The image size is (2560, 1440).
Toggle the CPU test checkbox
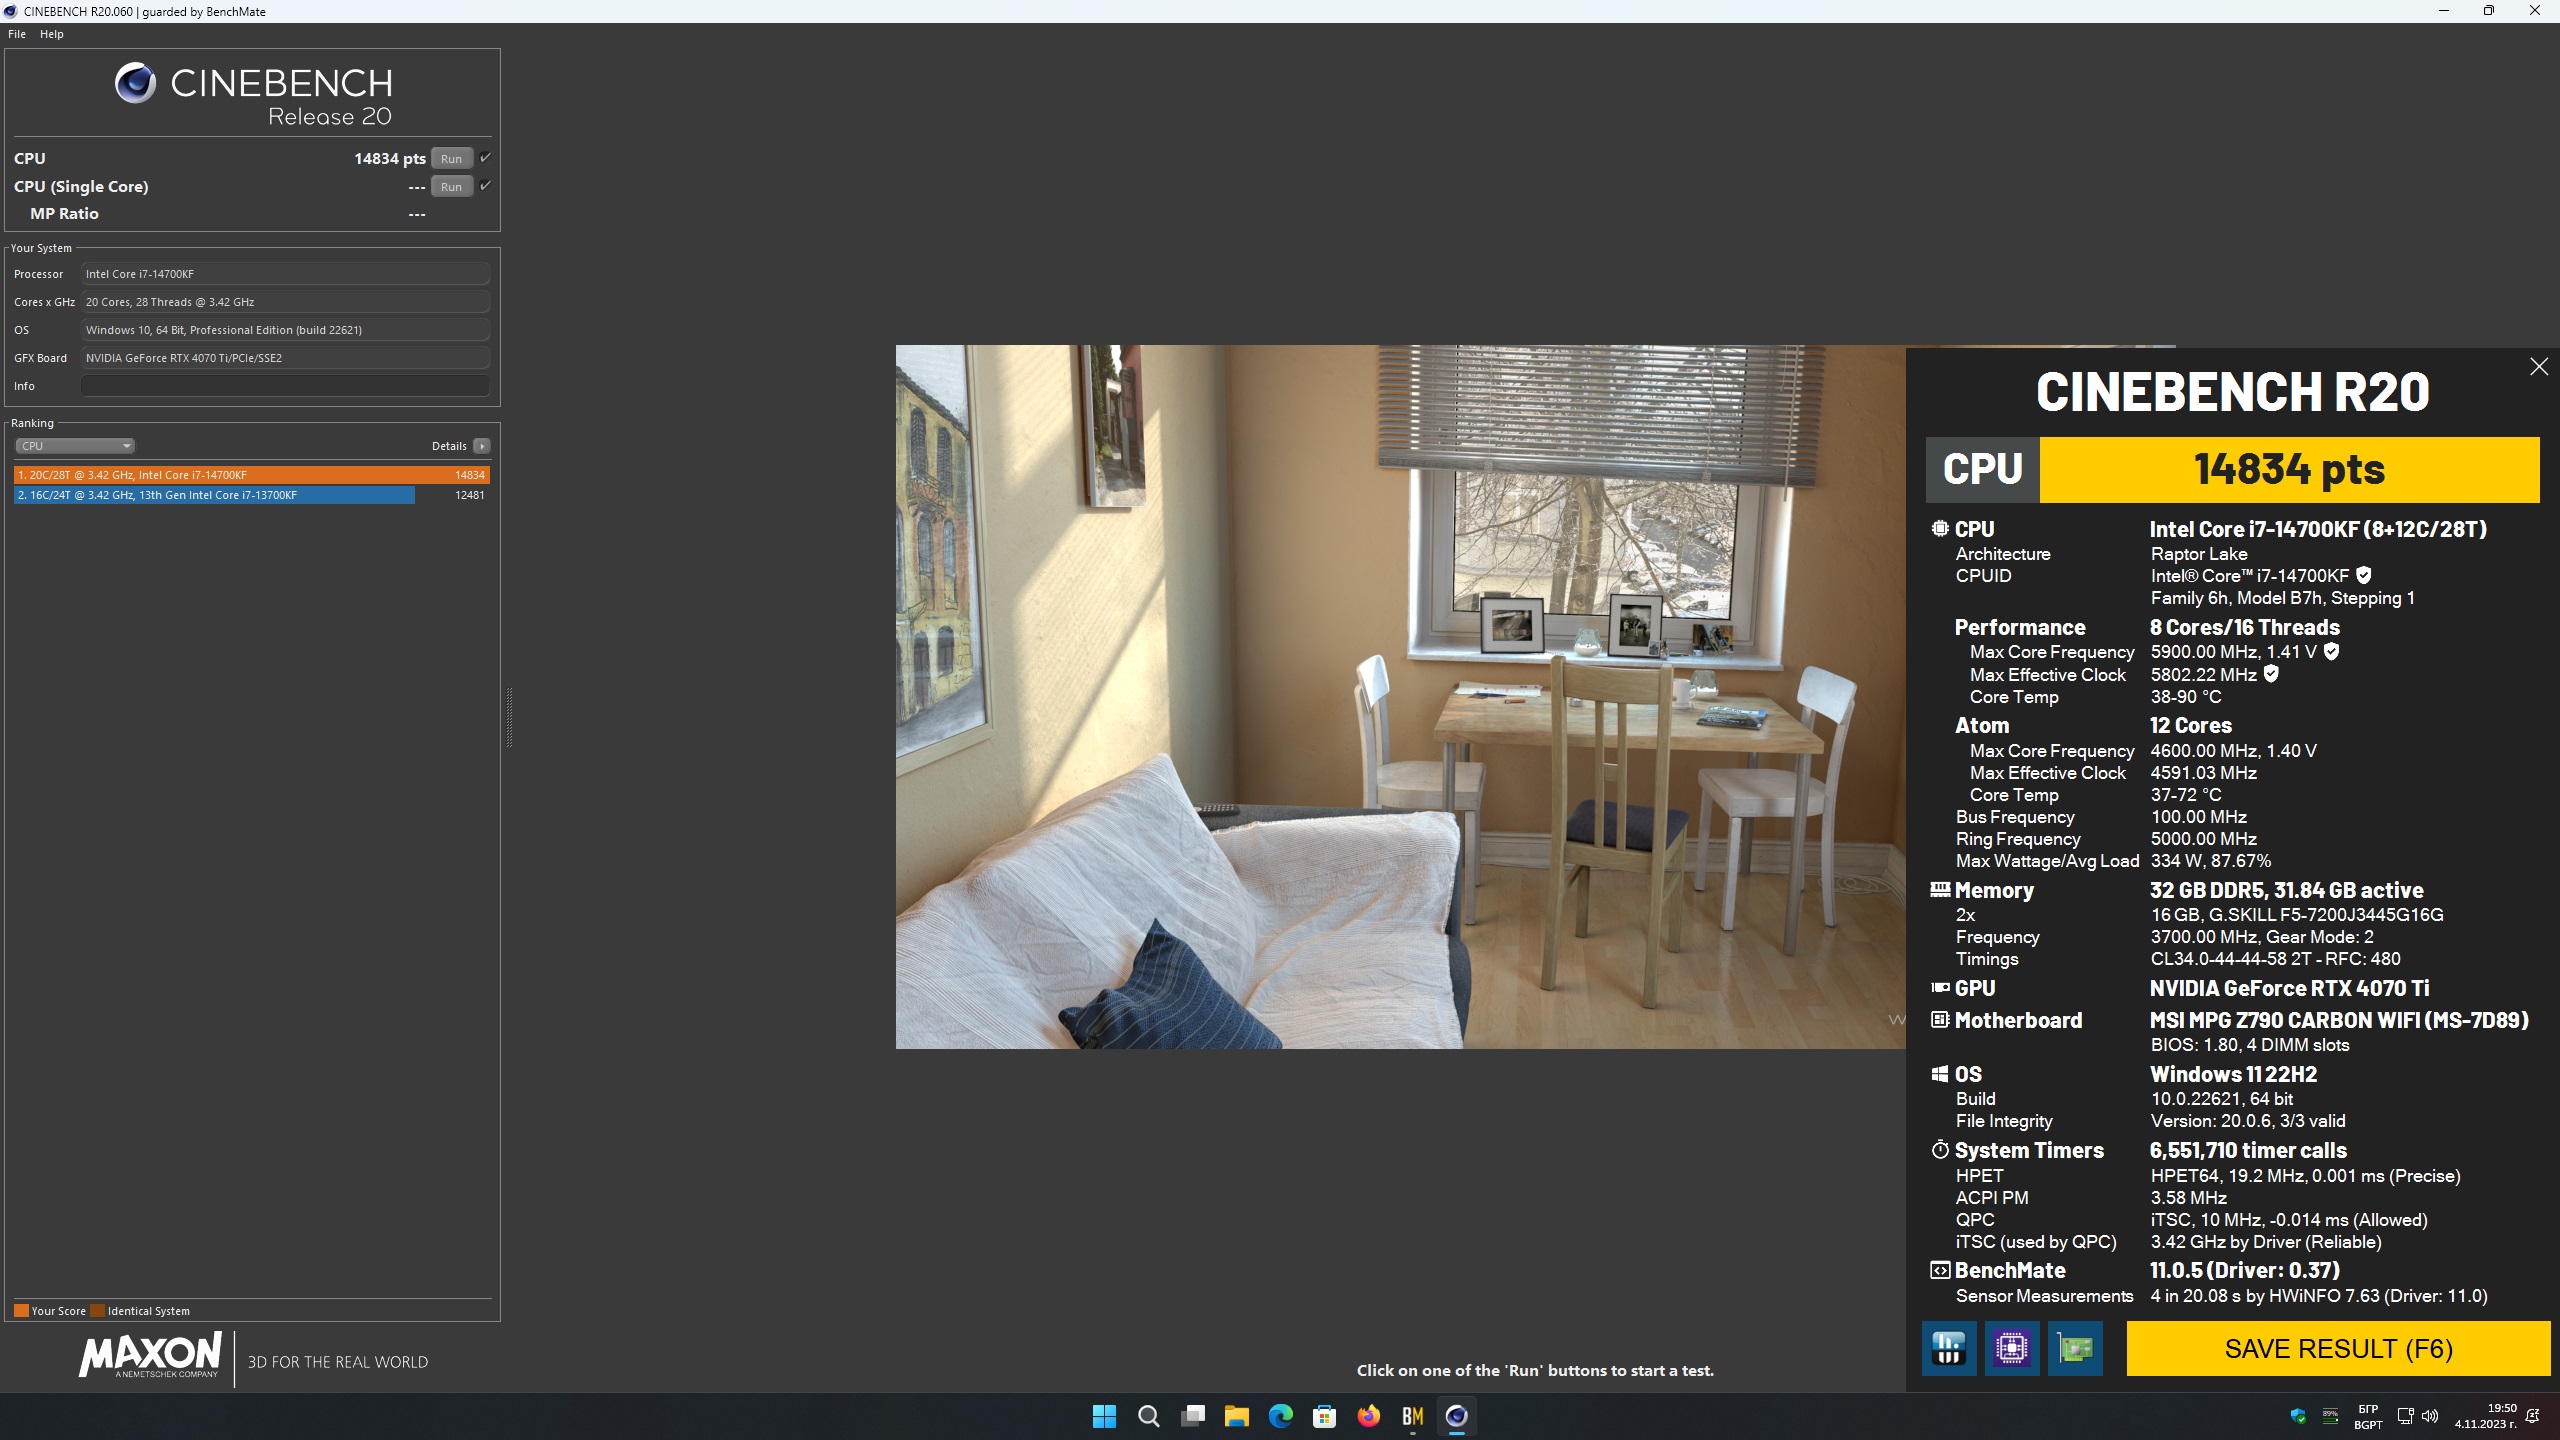pyautogui.click(x=485, y=157)
